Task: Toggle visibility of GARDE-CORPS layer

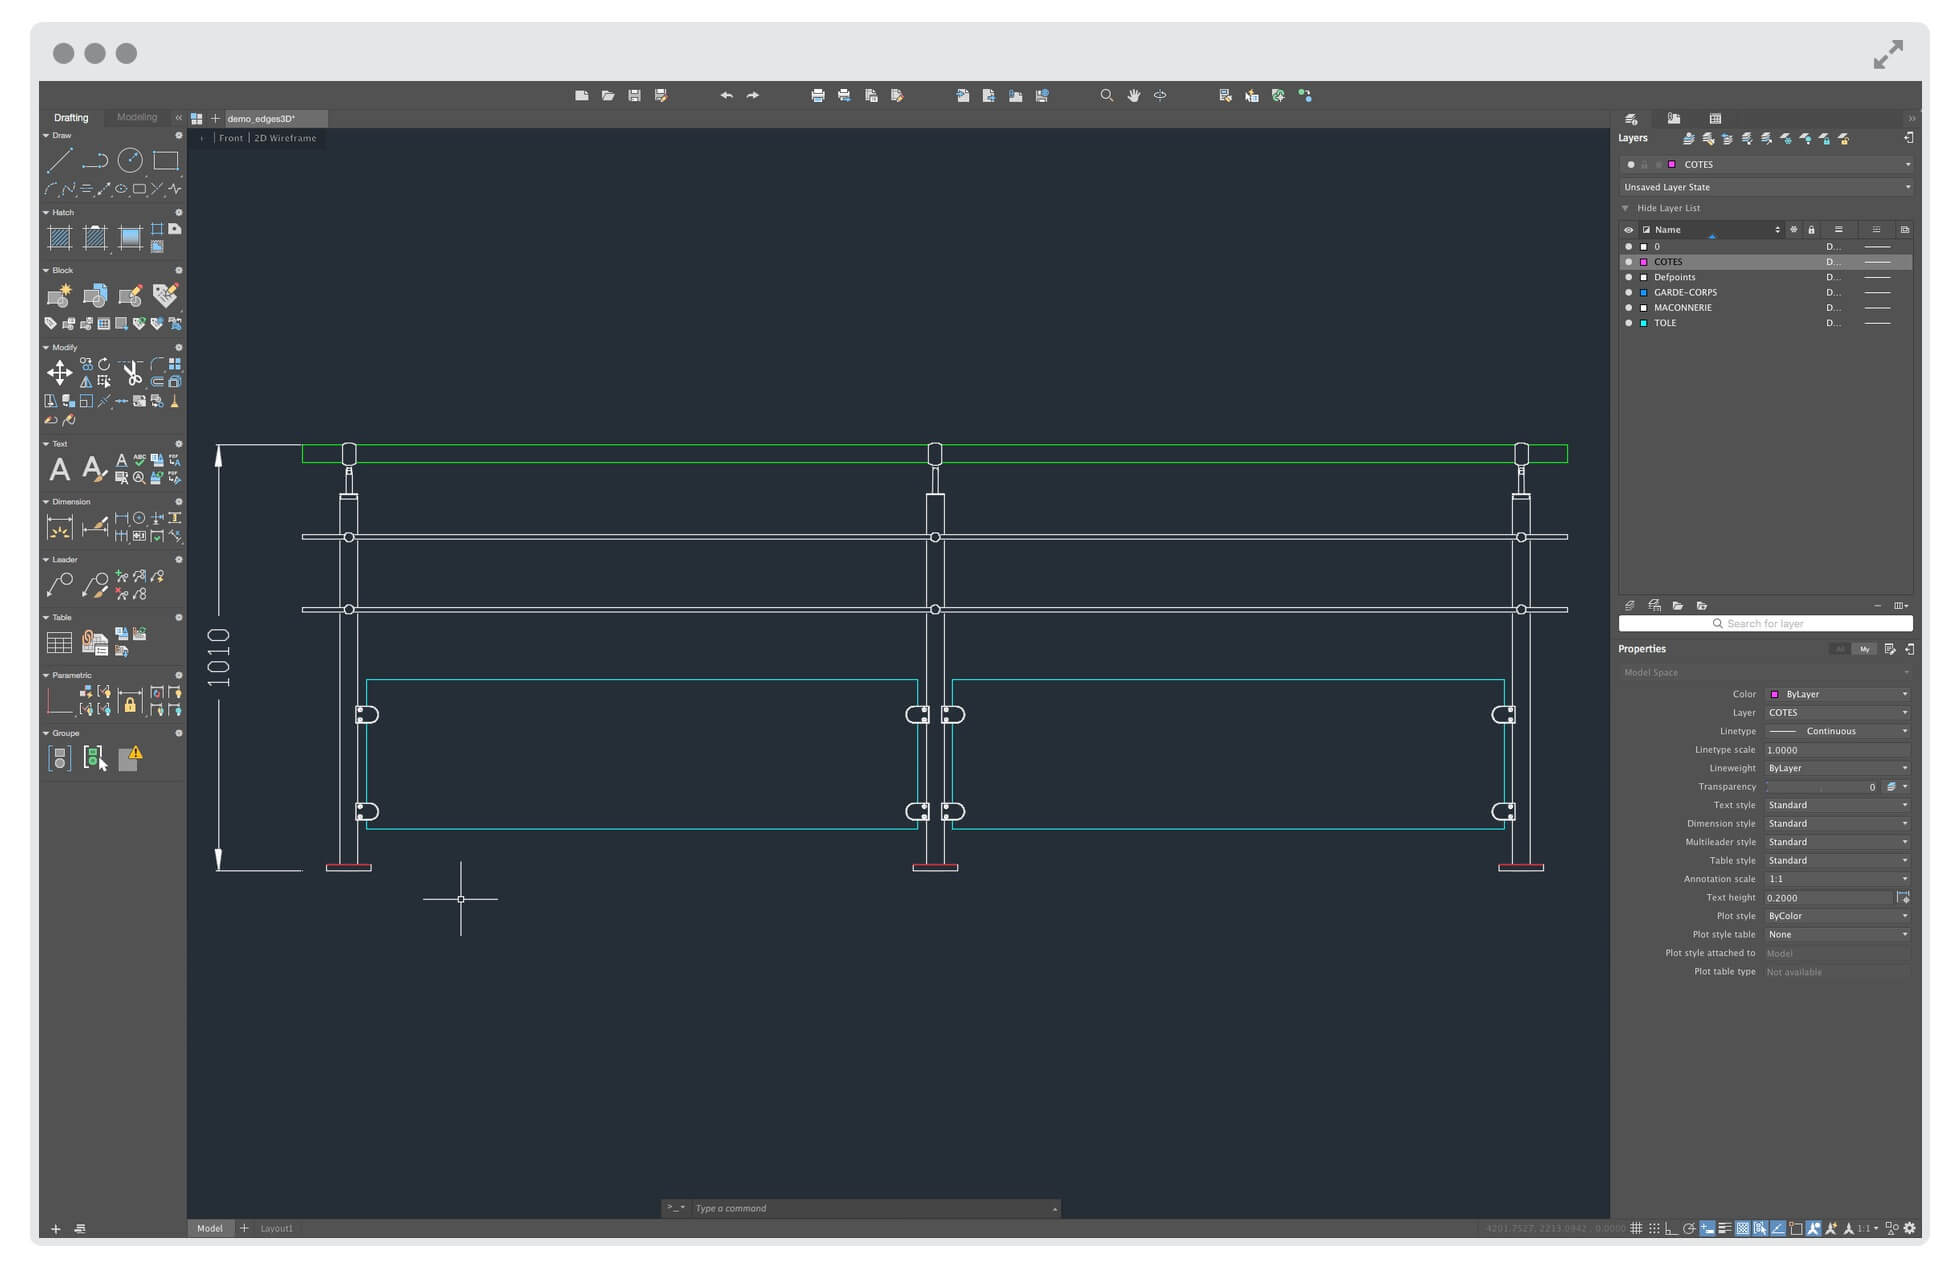Action: [x=1629, y=292]
